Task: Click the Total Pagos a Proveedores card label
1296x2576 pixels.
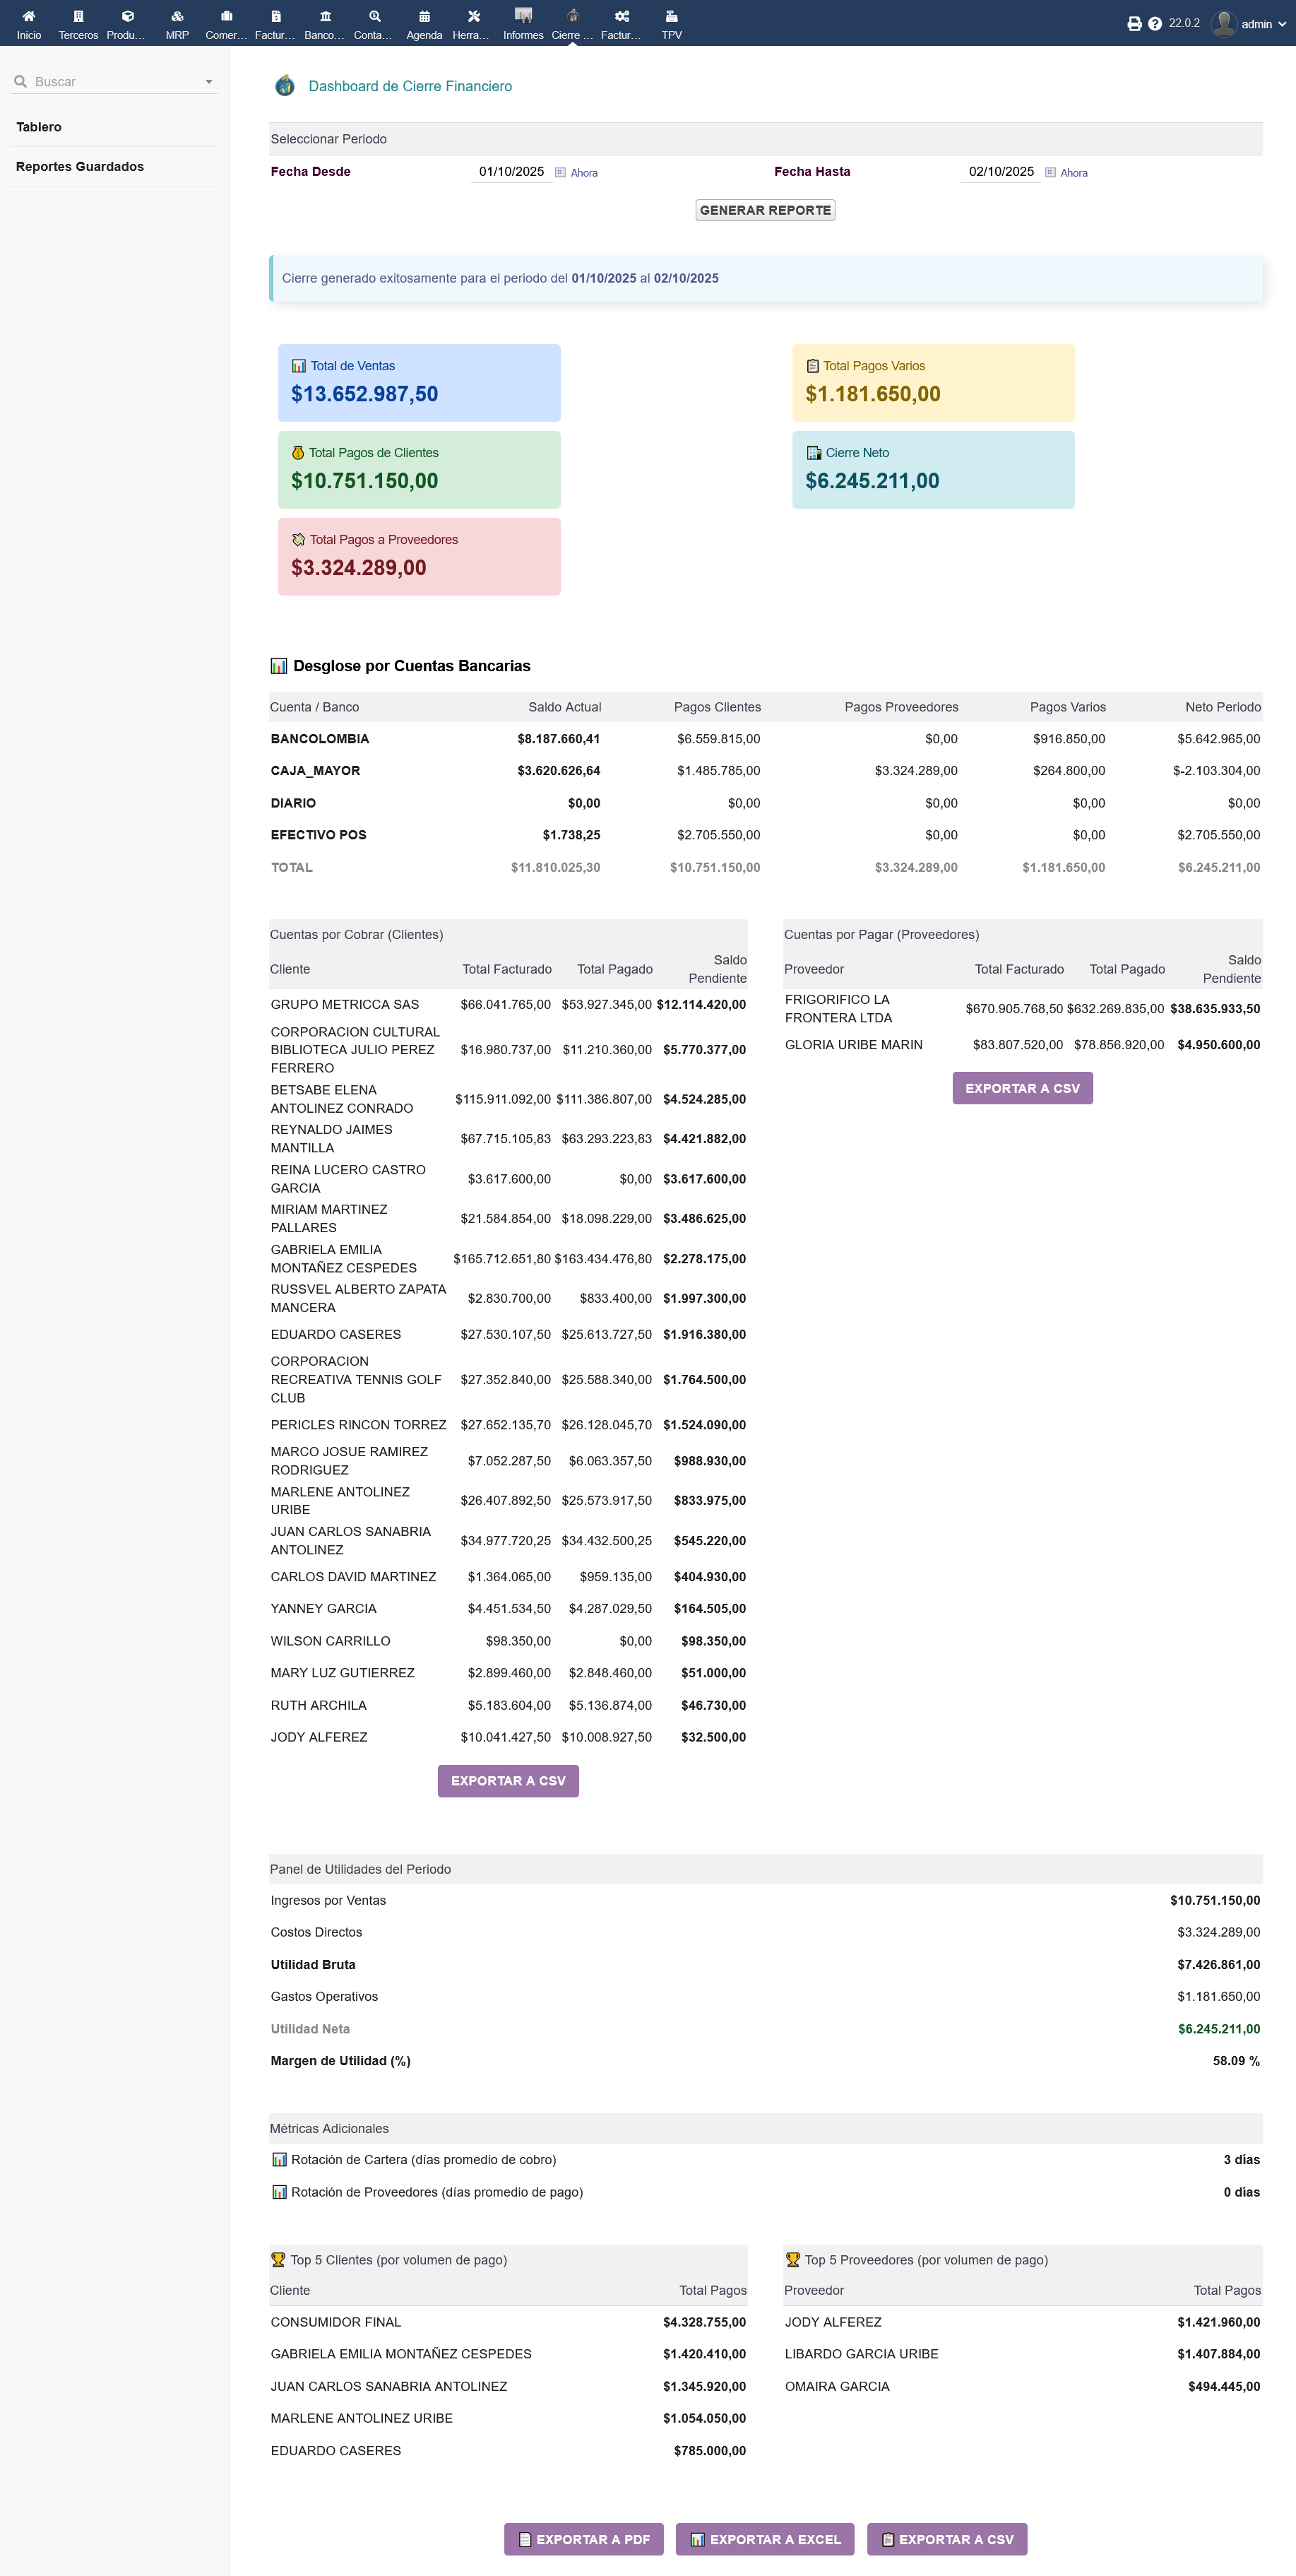Action: point(384,540)
